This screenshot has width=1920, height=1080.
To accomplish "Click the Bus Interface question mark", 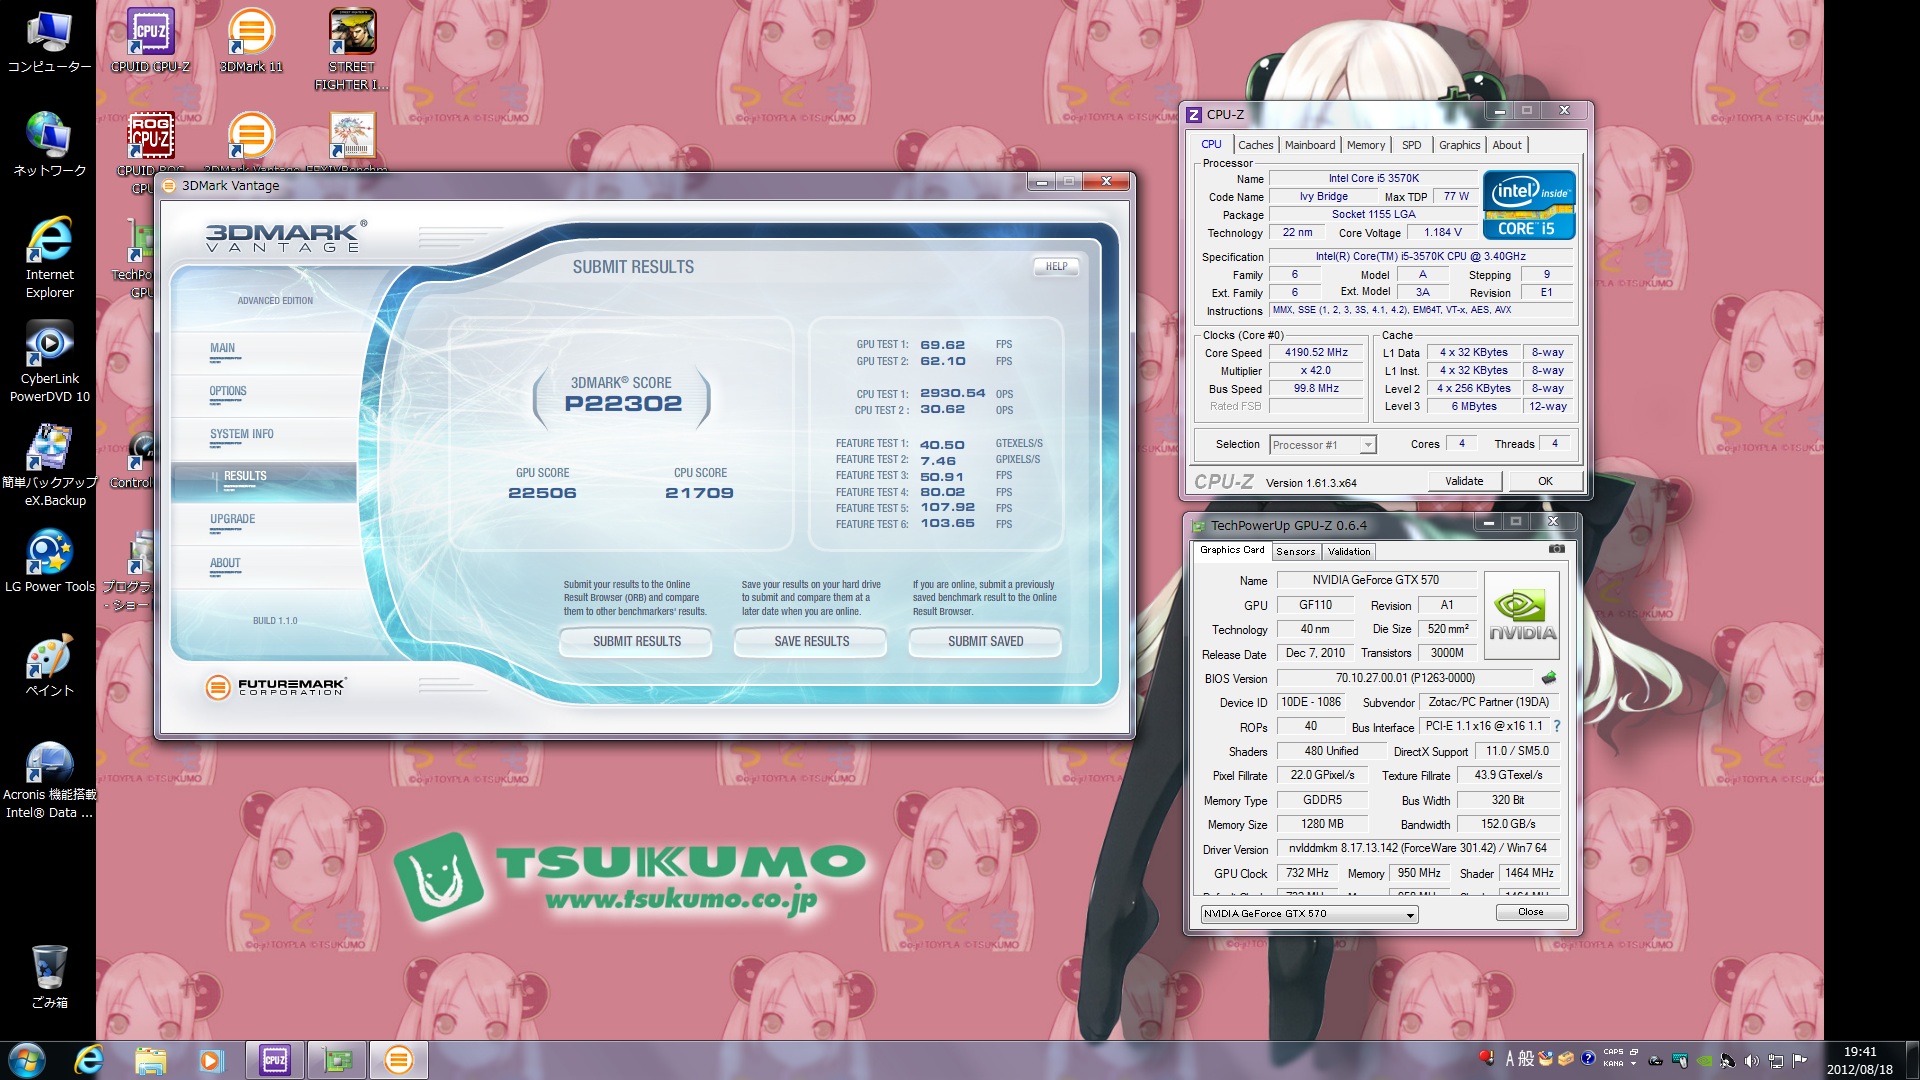I will coord(1557,727).
